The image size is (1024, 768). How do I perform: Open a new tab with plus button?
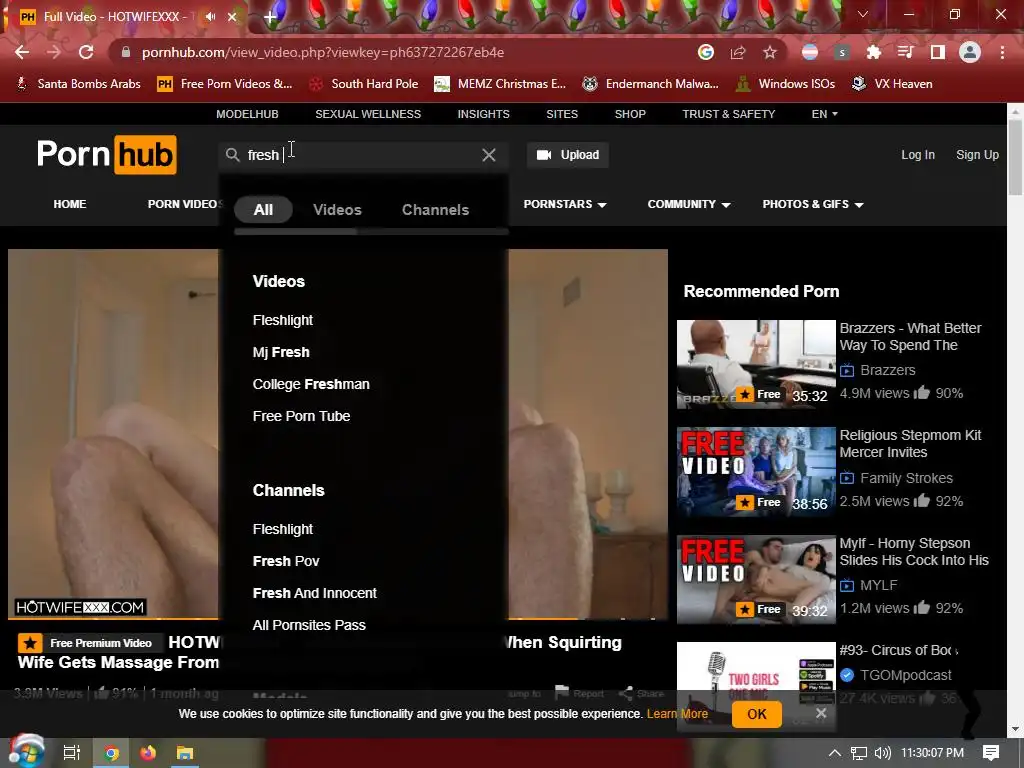tap(270, 16)
